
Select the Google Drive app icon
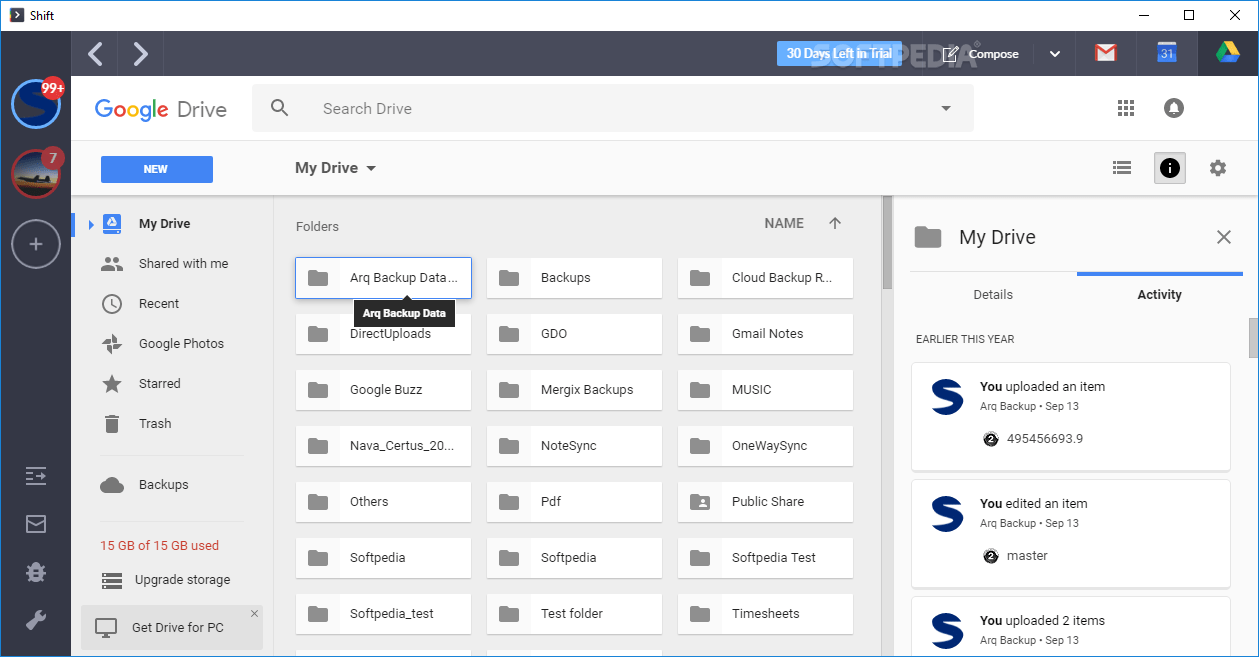(x=1228, y=53)
